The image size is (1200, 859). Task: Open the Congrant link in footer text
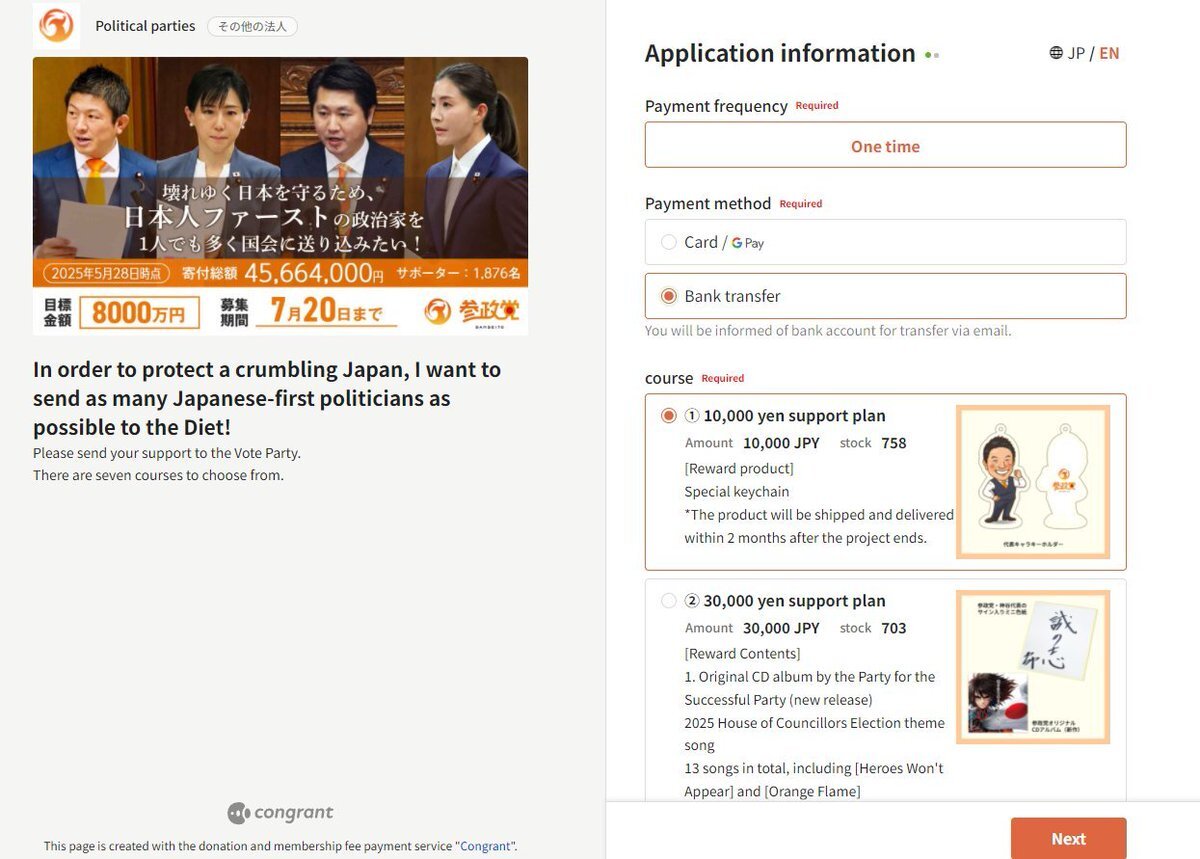pyautogui.click(x=487, y=846)
